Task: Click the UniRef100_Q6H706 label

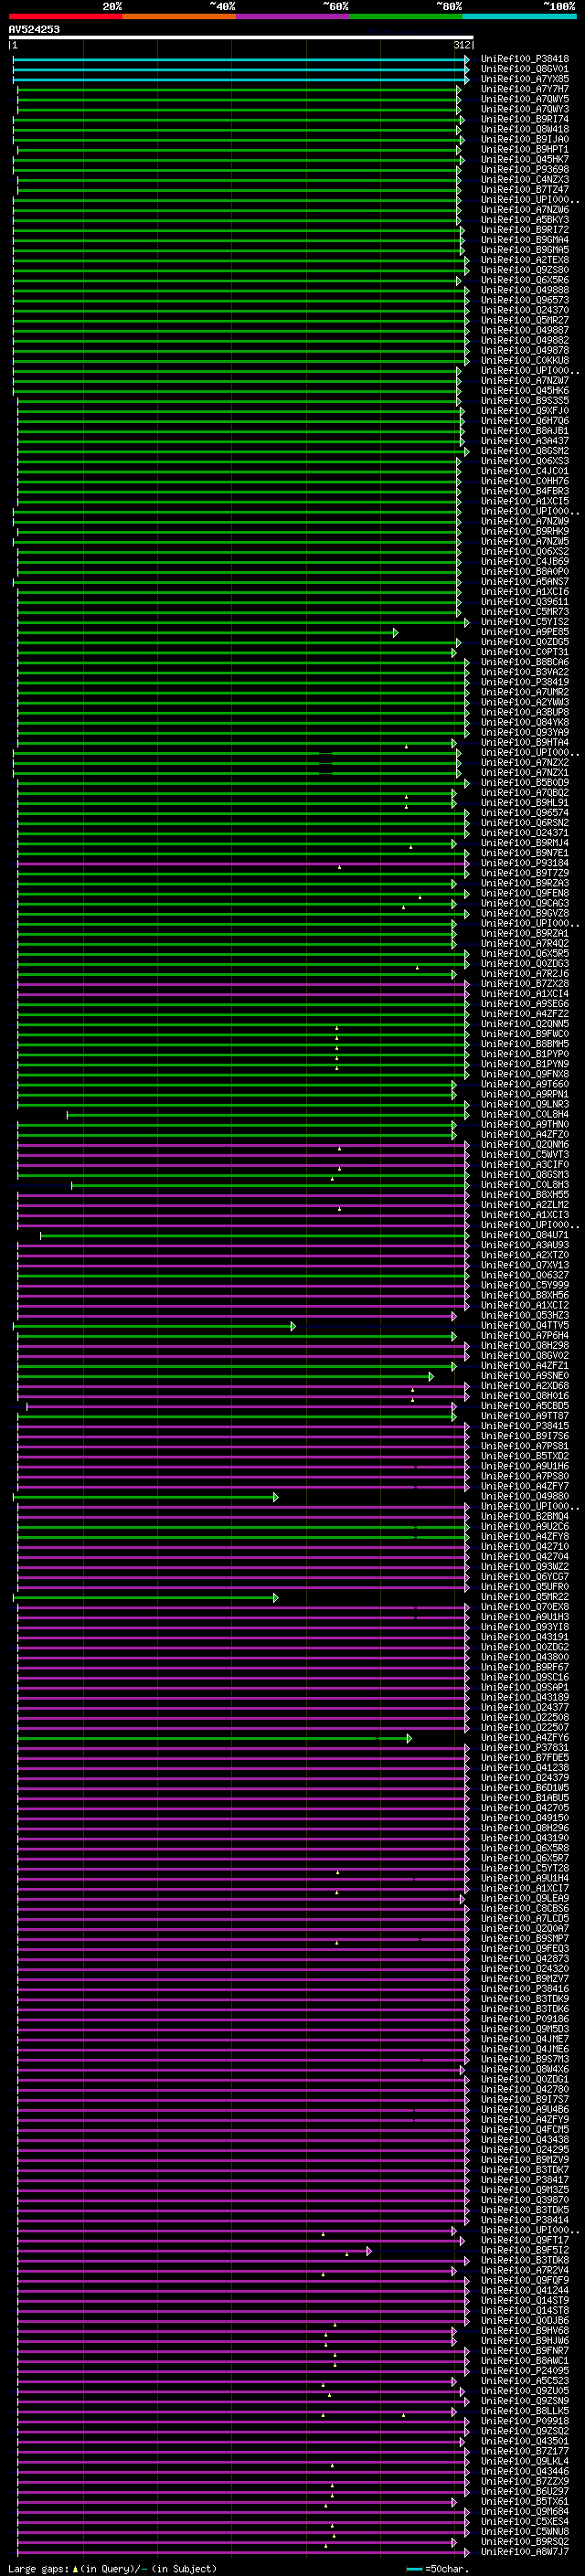Action: click(525, 421)
